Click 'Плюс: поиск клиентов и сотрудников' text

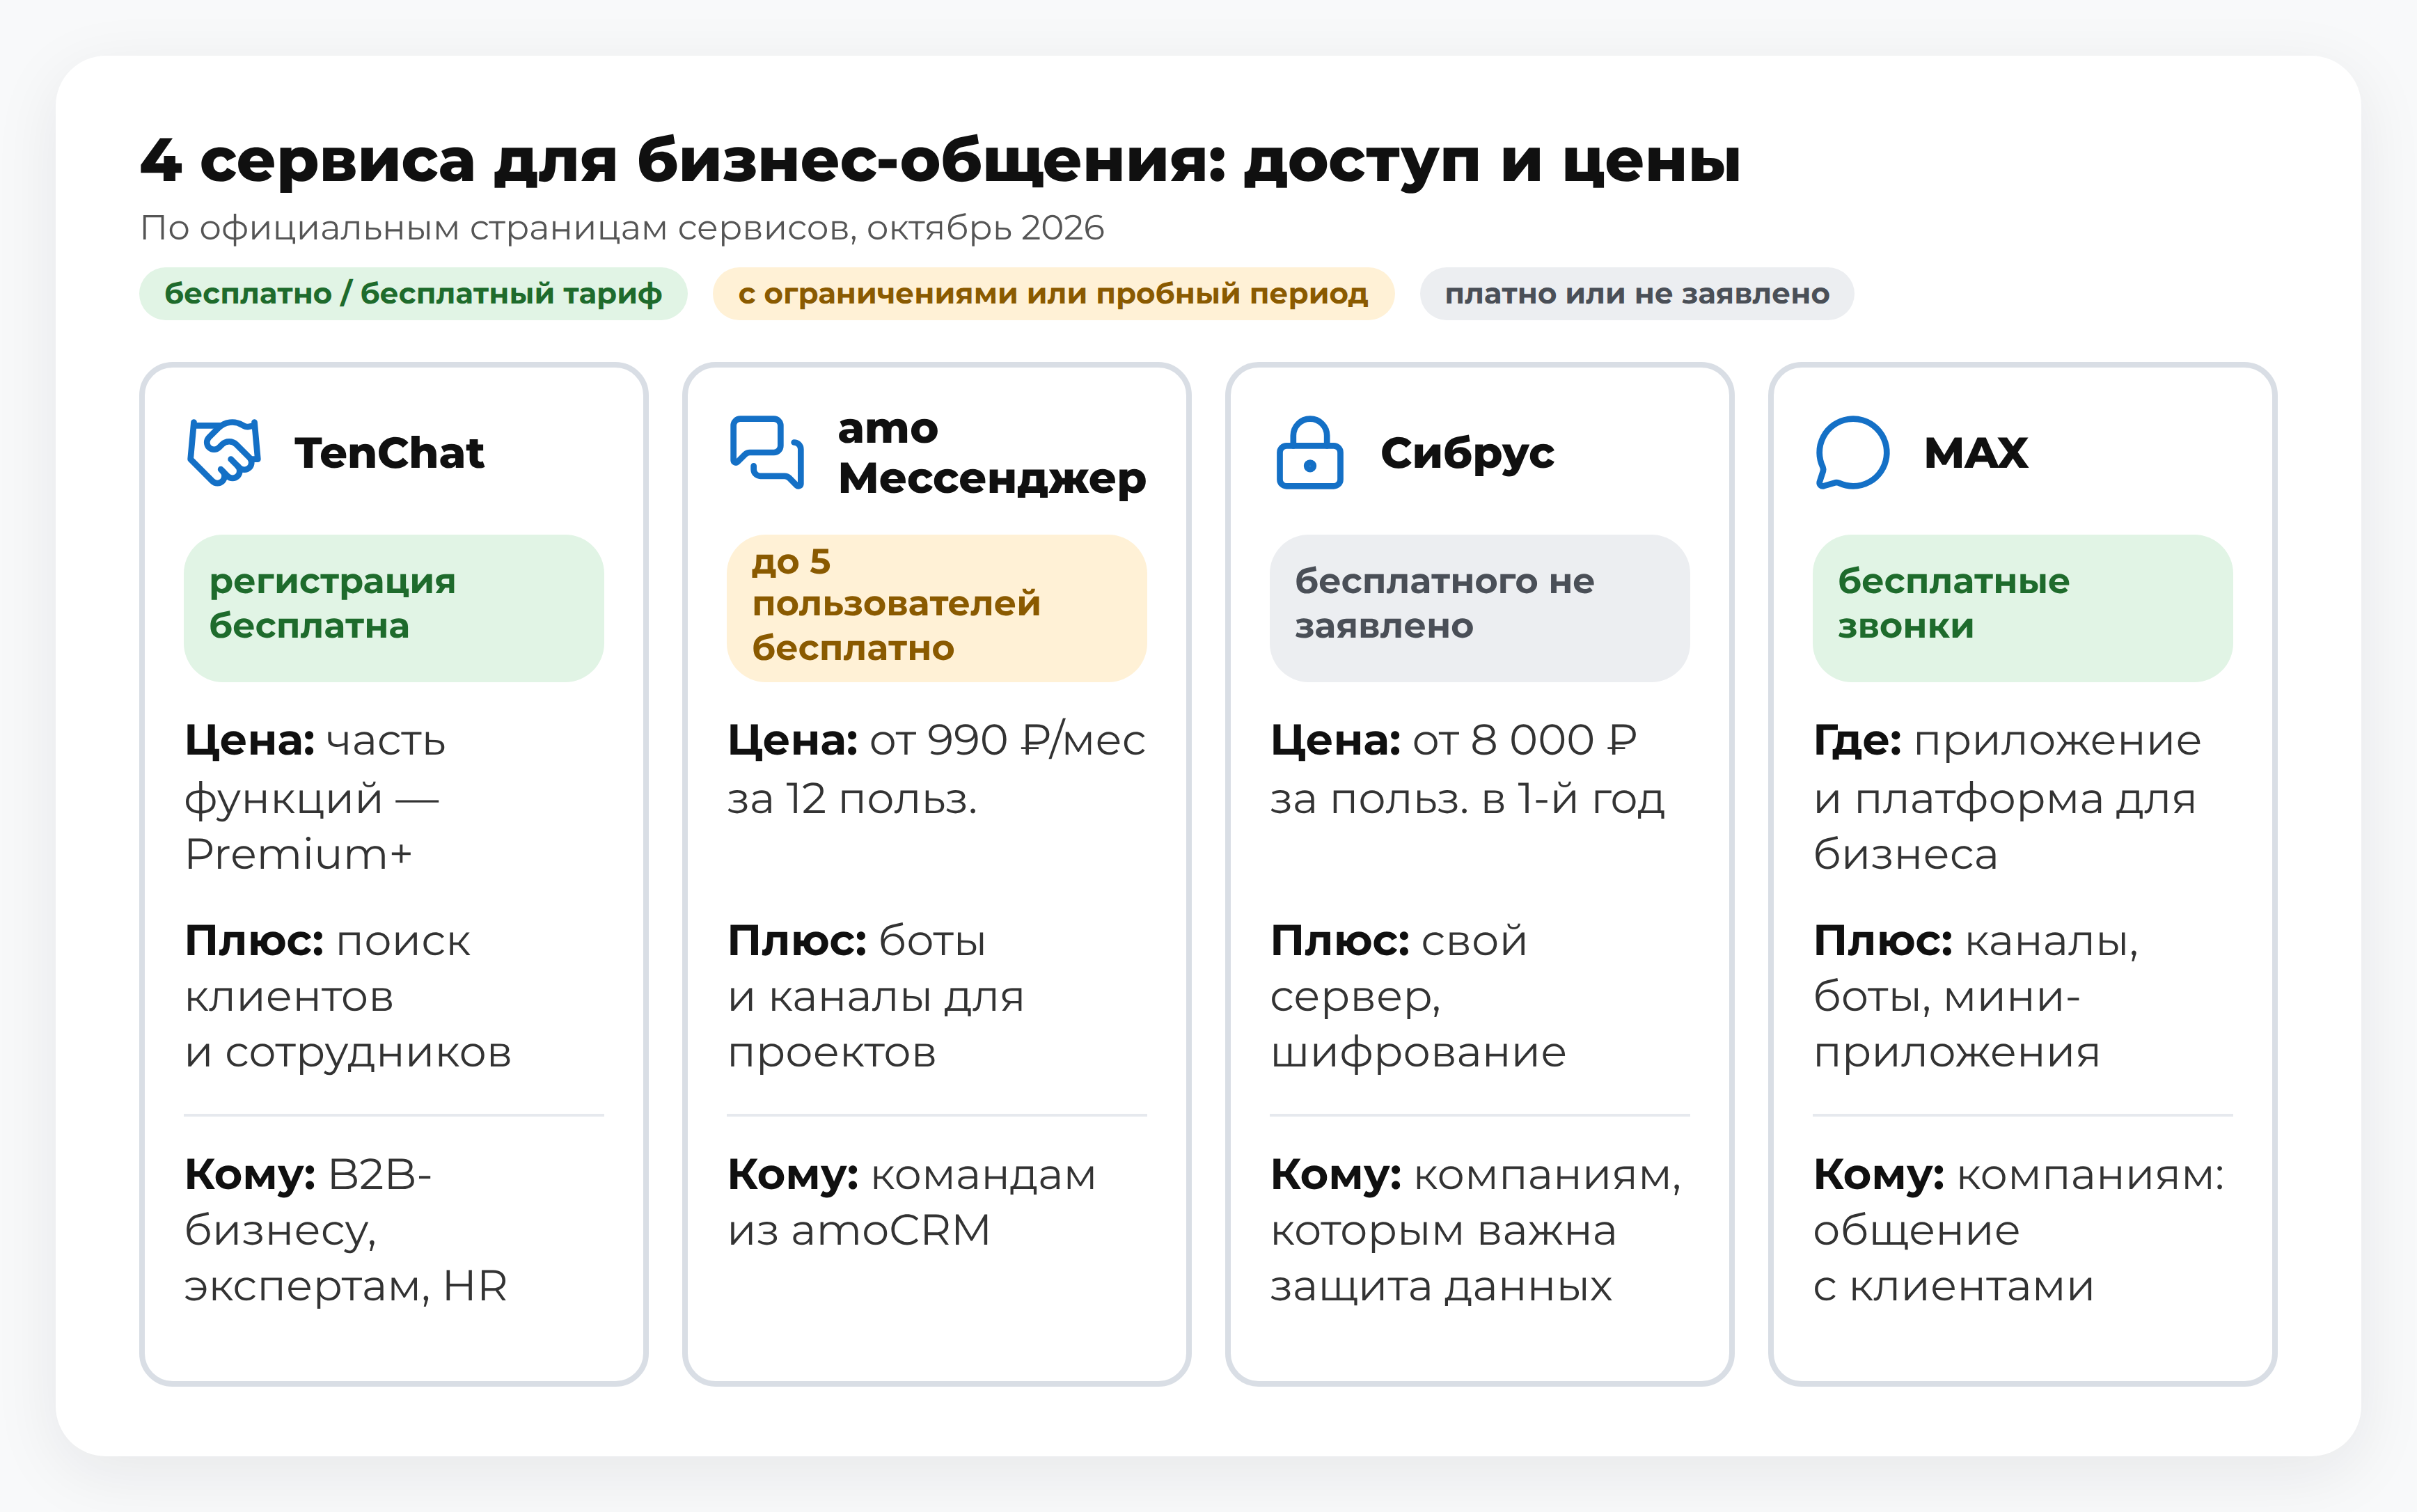348,996
